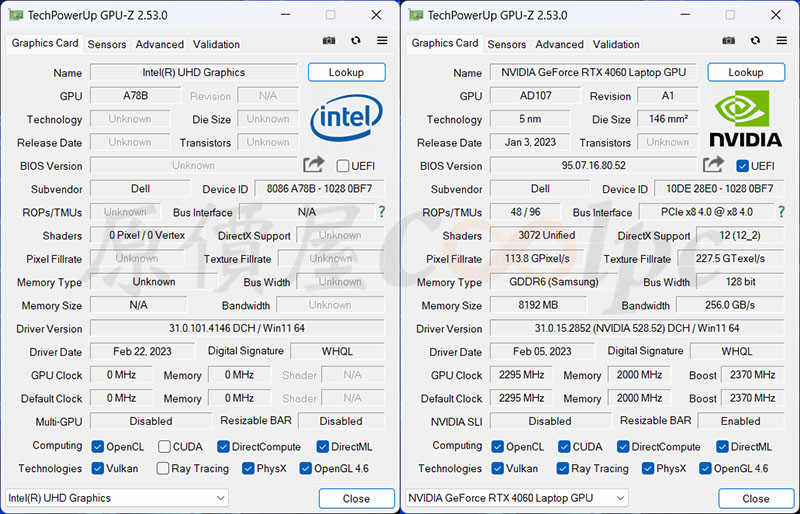This screenshot has width=800, height=514.
Task: Open NVIDIA GeForce RTX 4060 GPU selector dropdown
Action: [516, 498]
